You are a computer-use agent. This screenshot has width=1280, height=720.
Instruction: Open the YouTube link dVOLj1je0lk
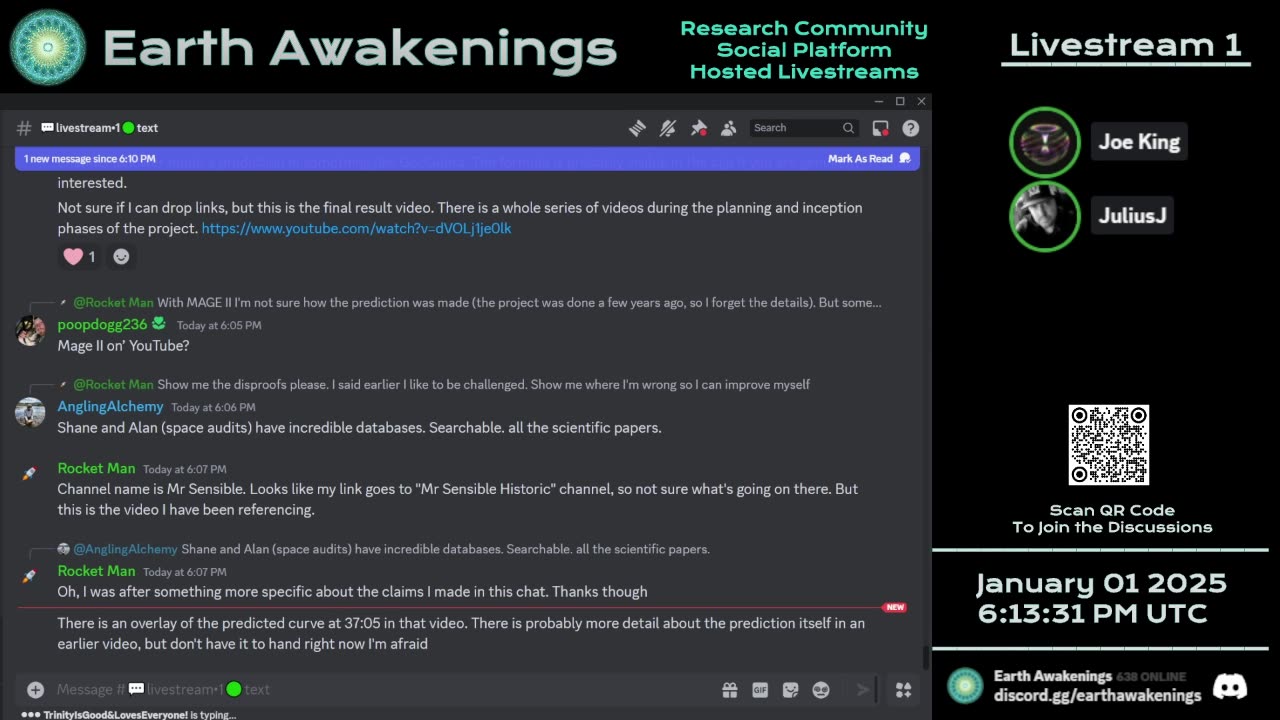click(357, 228)
